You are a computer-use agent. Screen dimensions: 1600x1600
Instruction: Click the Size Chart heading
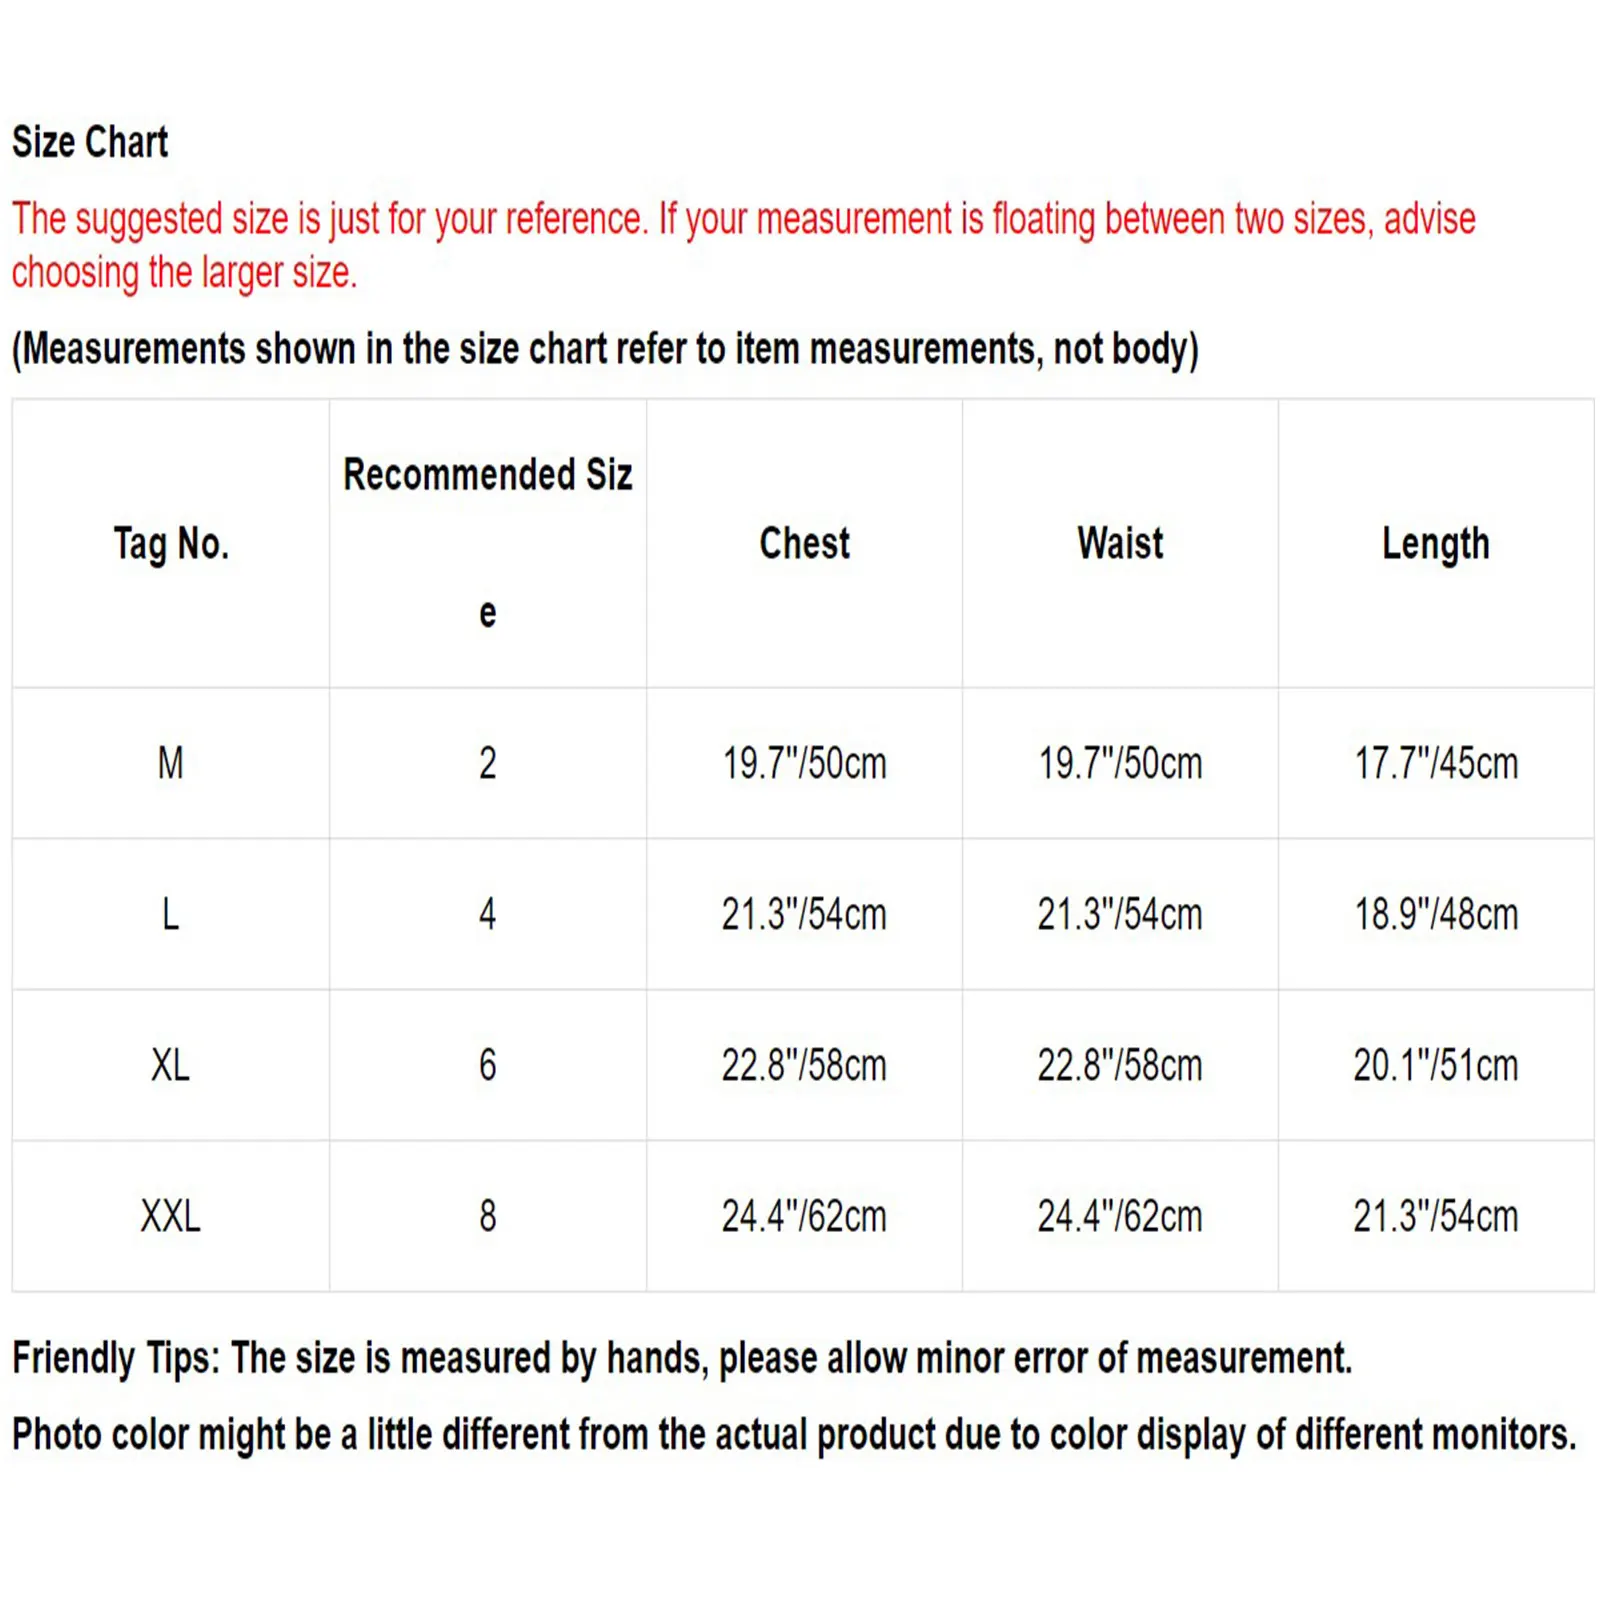click(x=90, y=142)
